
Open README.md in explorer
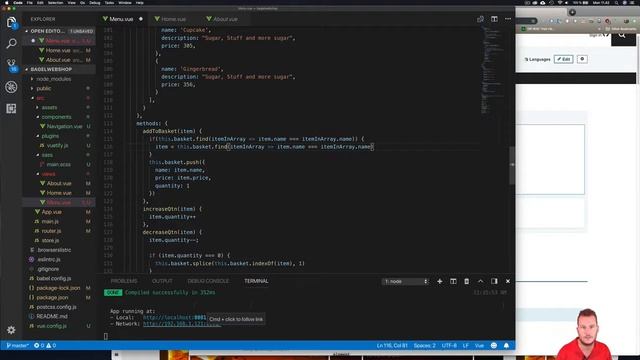click(51, 316)
